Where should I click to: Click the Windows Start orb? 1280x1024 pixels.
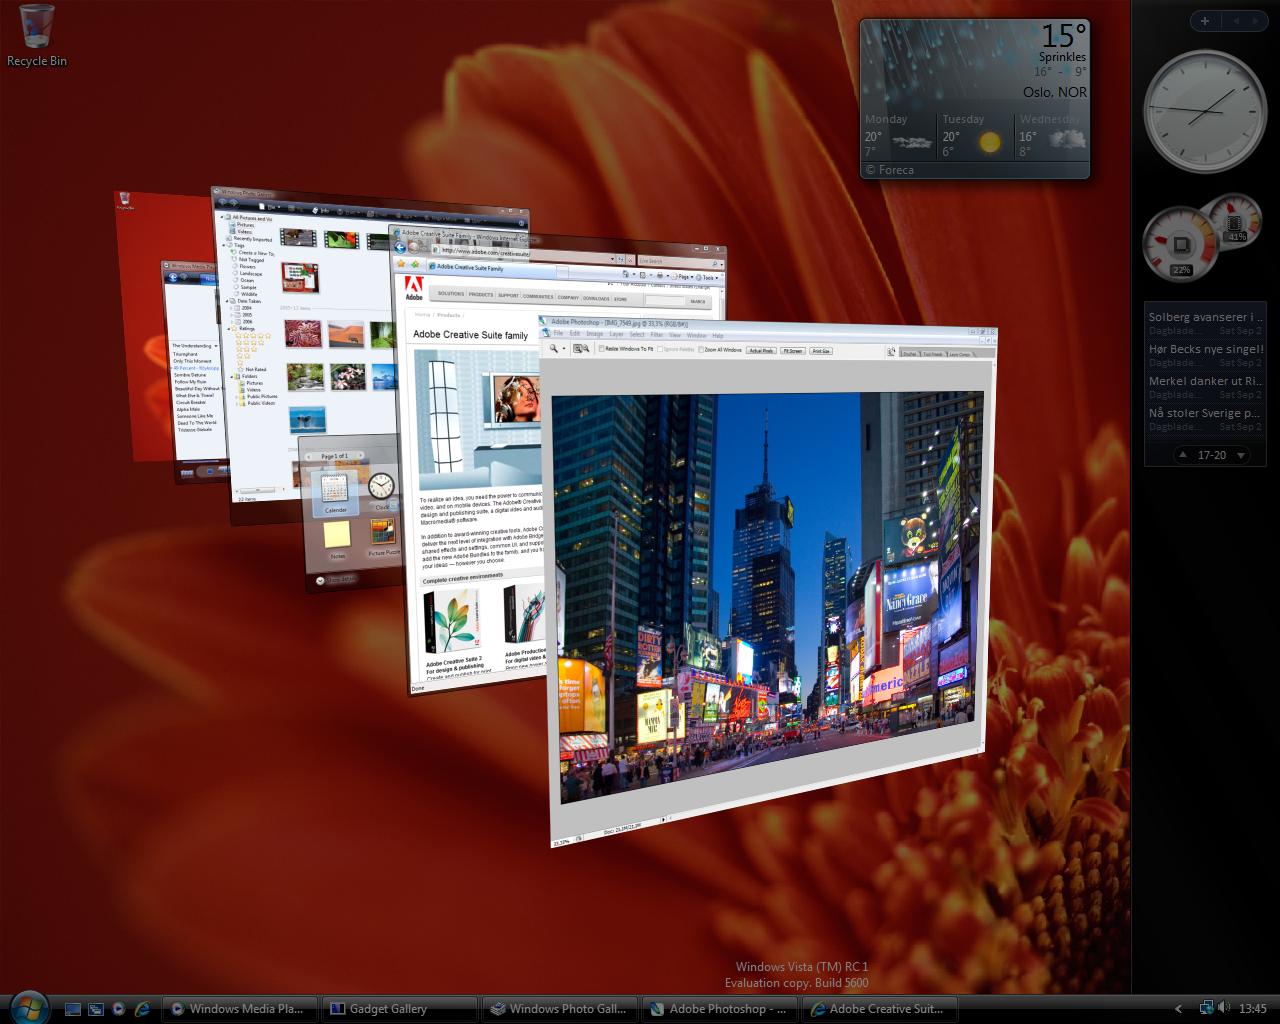pos(28,1007)
